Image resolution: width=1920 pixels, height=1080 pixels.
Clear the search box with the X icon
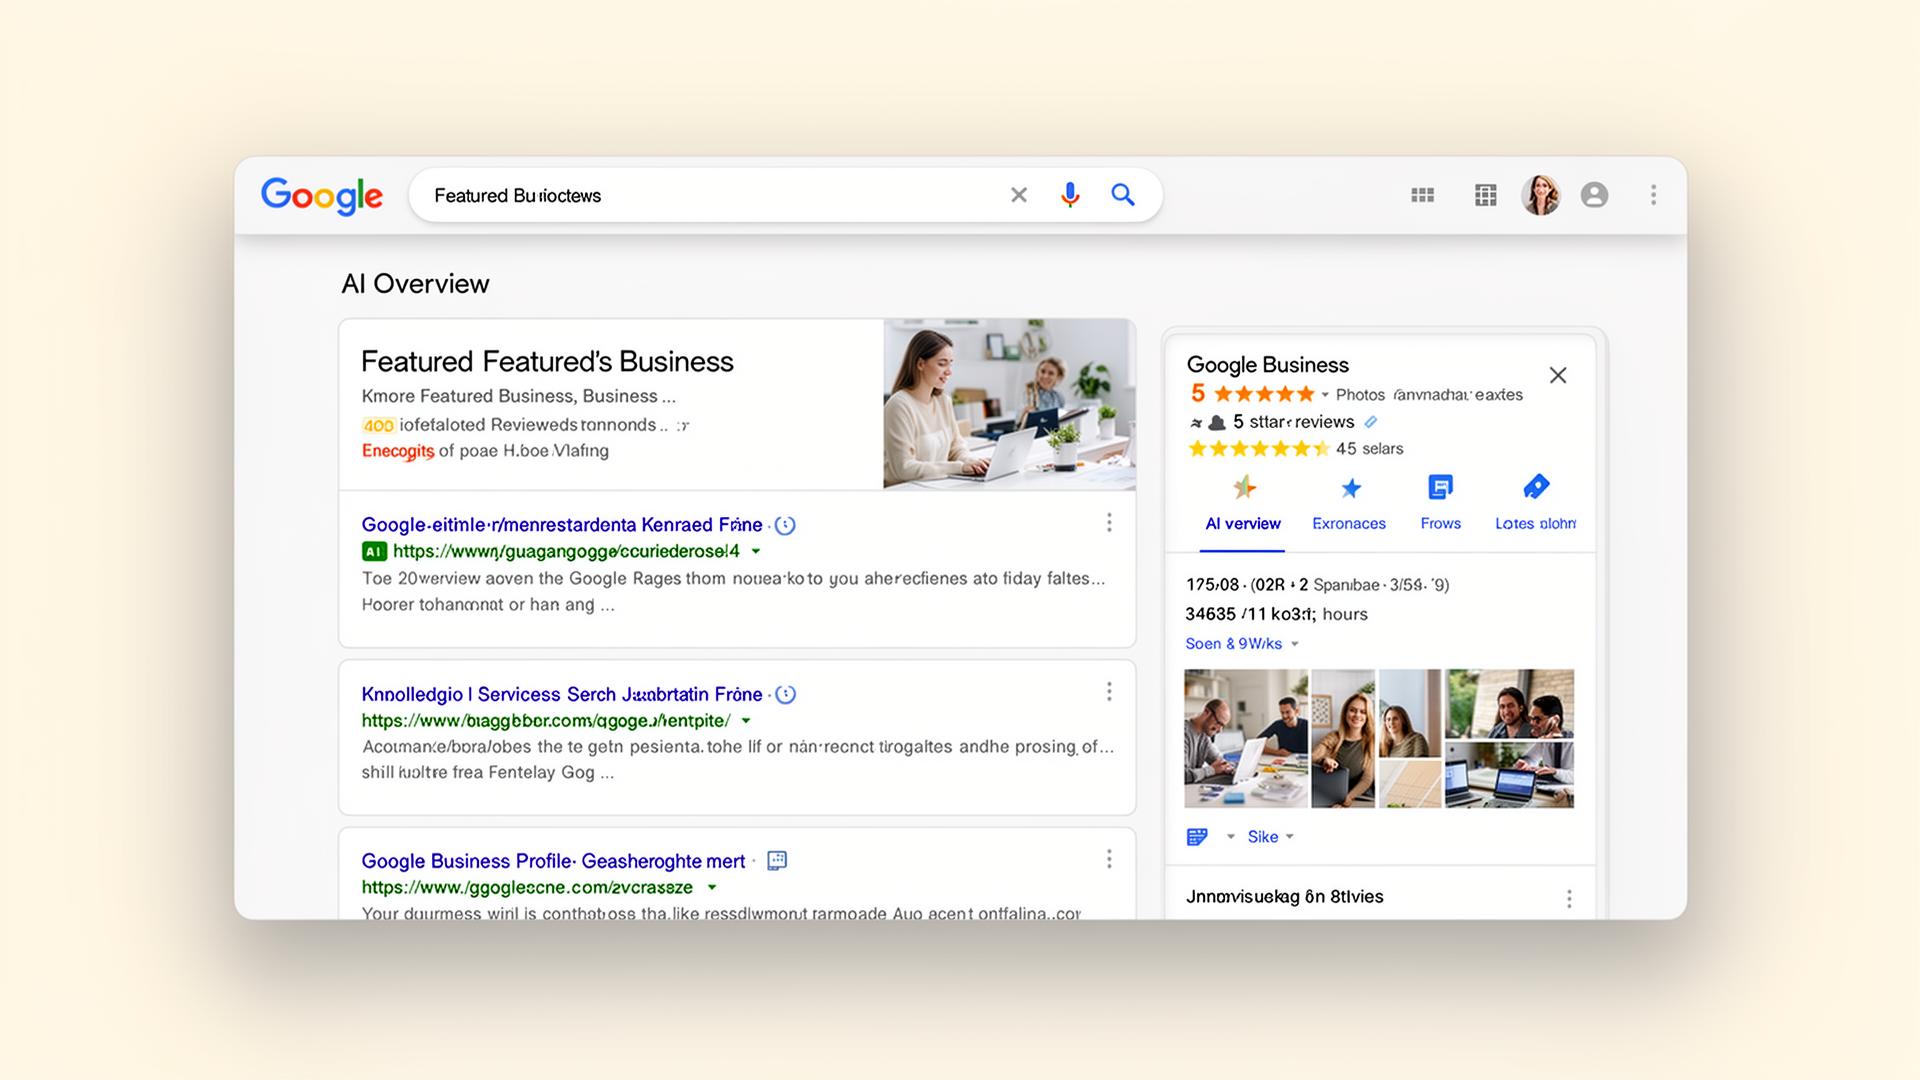[1019, 195]
